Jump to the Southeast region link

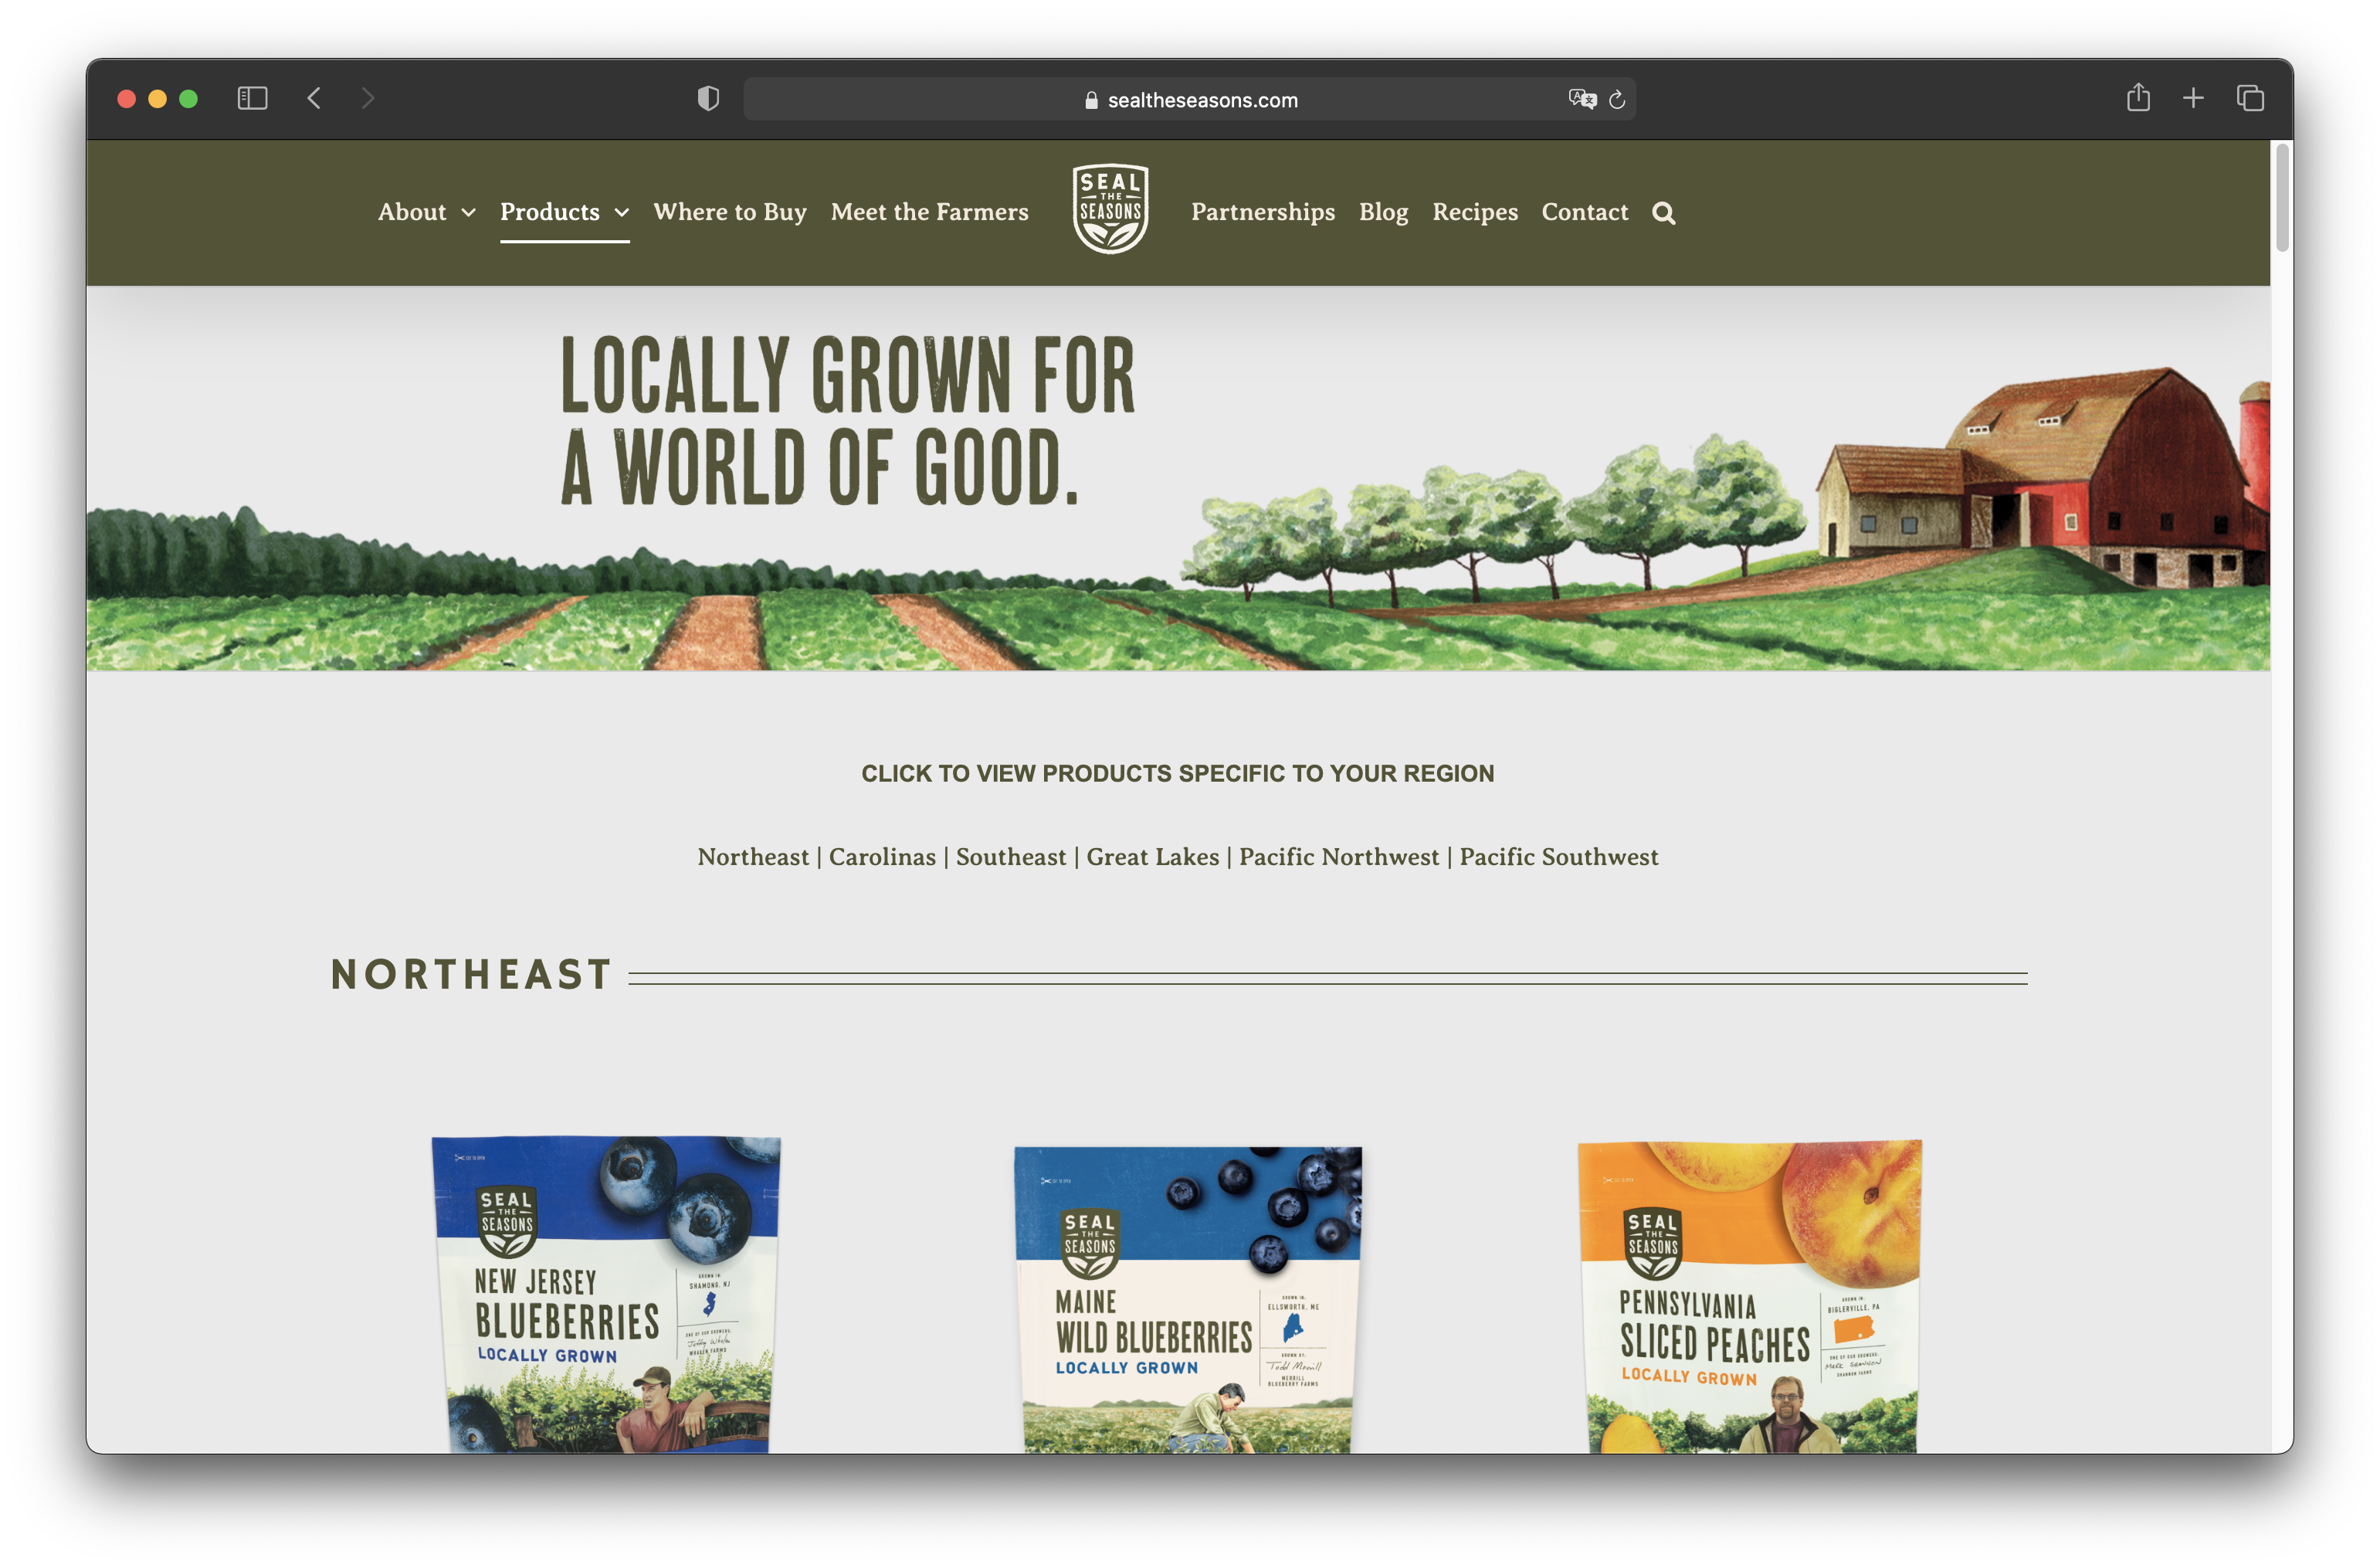[x=1011, y=857]
